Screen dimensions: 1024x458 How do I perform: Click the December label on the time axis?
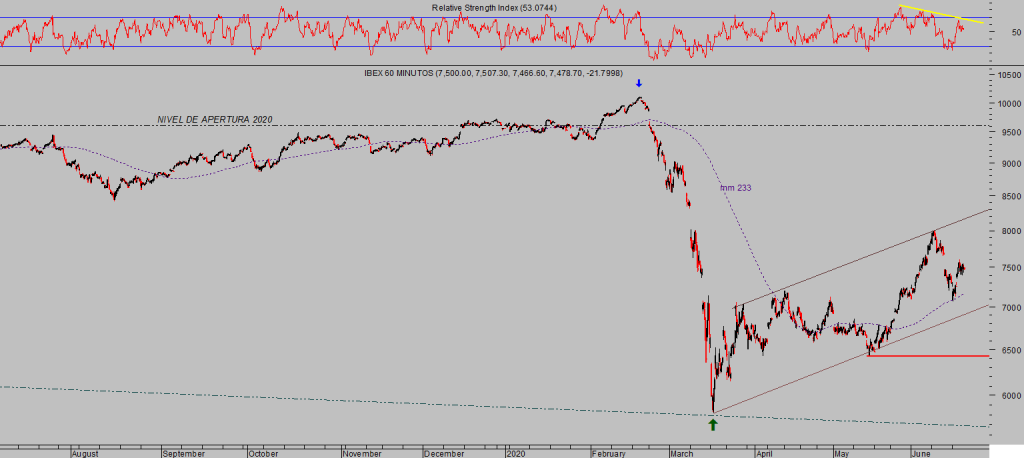[x=443, y=453]
